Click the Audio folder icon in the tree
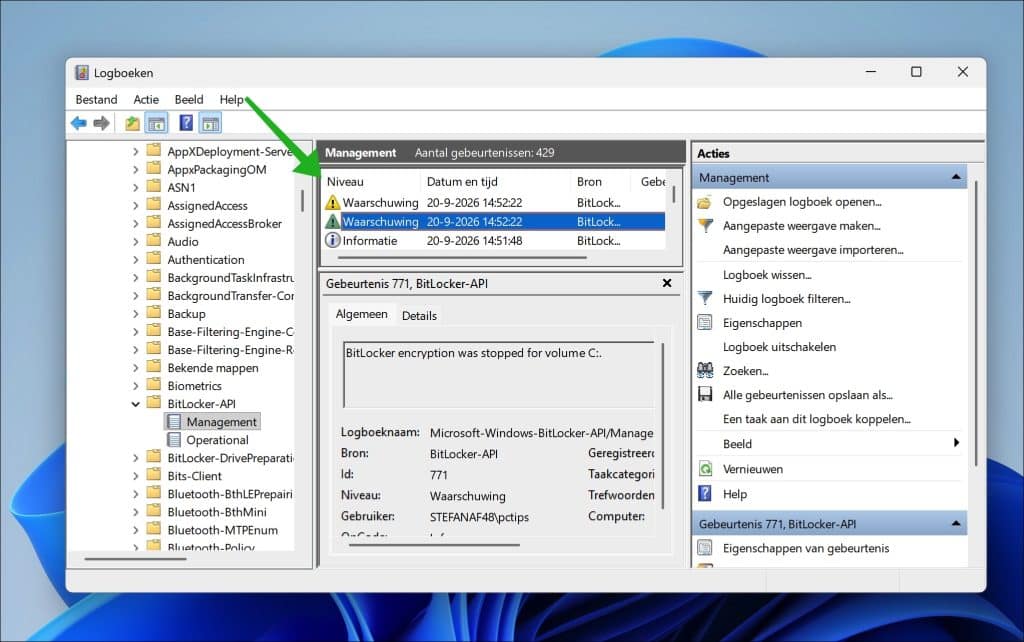This screenshot has width=1024, height=642. pyautogui.click(x=154, y=241)
